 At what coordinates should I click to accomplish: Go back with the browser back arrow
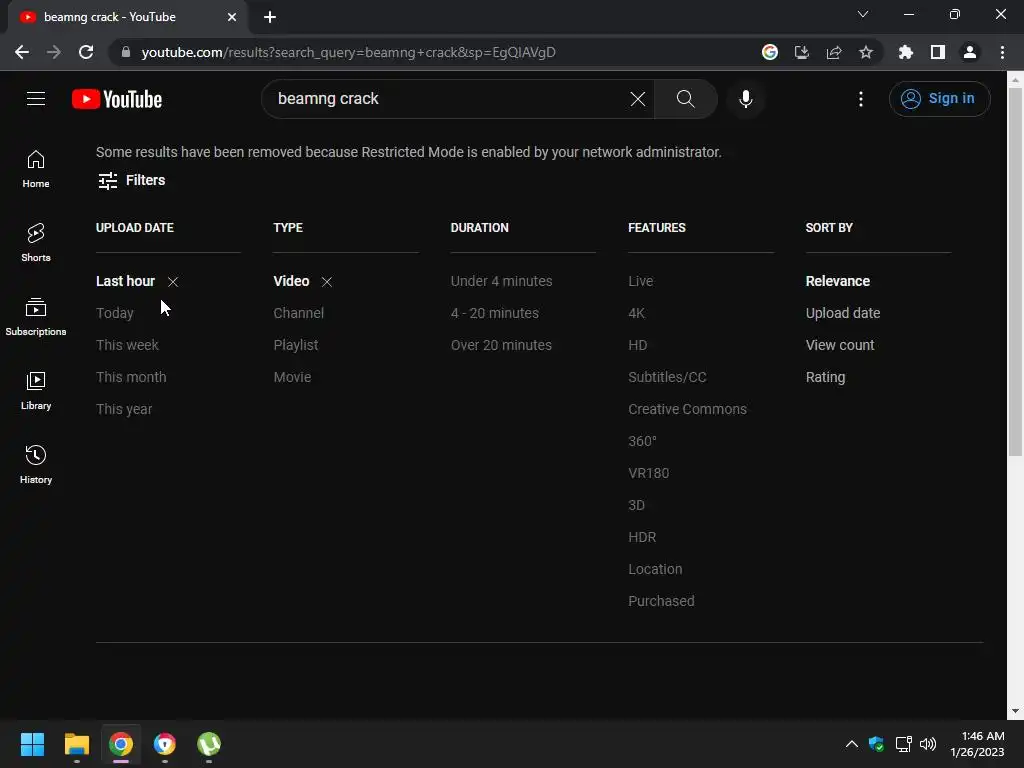(x=22, y=52)
